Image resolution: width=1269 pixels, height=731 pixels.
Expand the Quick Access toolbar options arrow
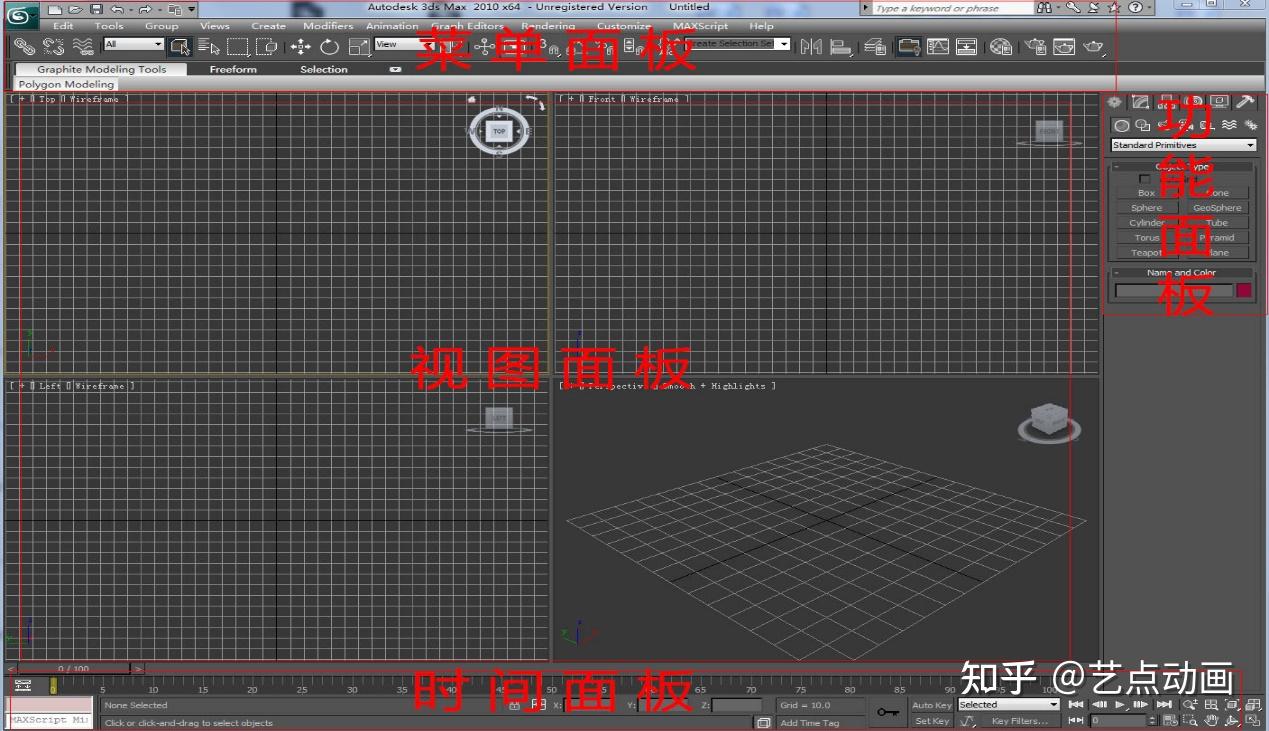click(192, 9)
